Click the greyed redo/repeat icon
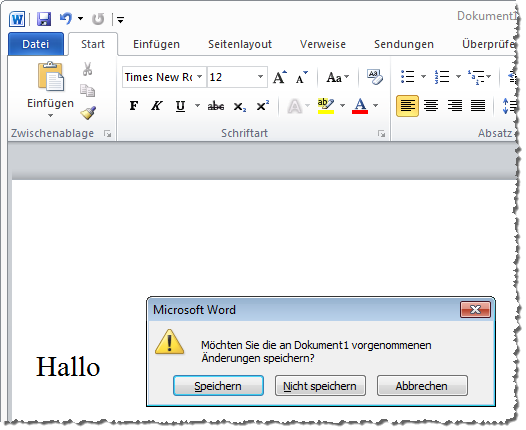Screen dimensions: 526x430 point(98,19)
